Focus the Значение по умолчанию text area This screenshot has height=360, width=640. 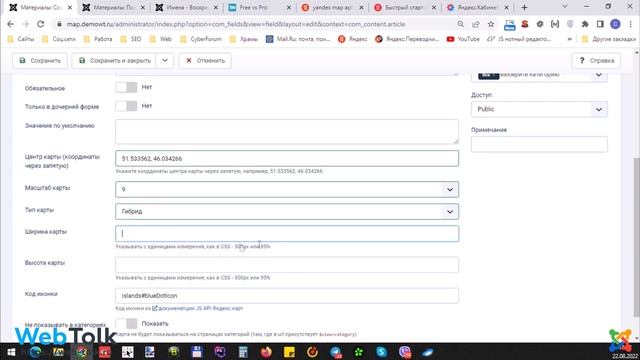pyautogui.click(x=287, y=131)
